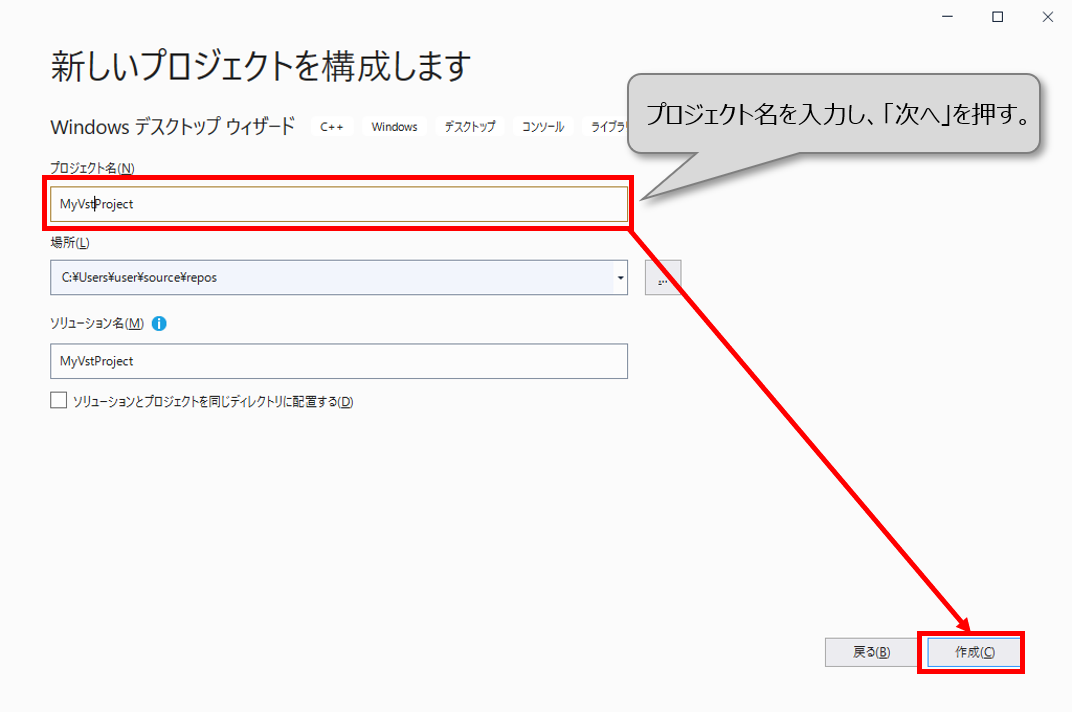Click the solution name info icon
1072x712 pixels.
[x=159, y=324]
